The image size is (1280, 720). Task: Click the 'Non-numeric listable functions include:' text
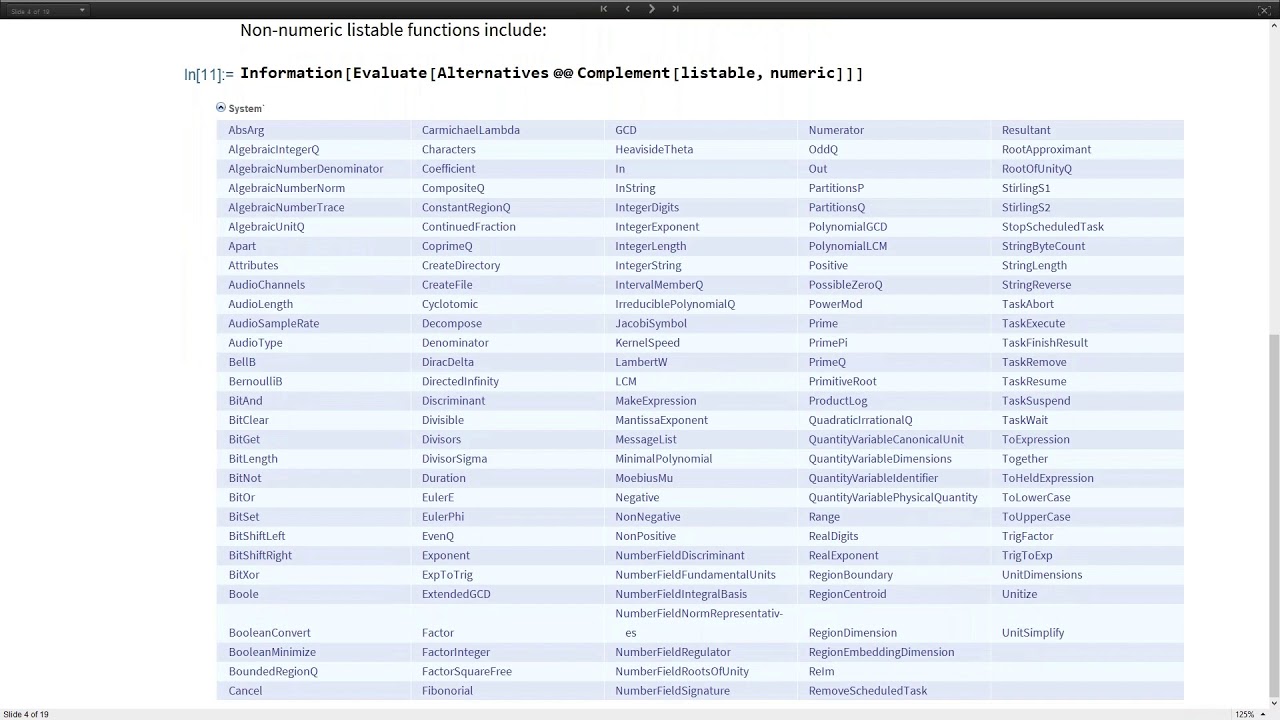tap(393, 30)
